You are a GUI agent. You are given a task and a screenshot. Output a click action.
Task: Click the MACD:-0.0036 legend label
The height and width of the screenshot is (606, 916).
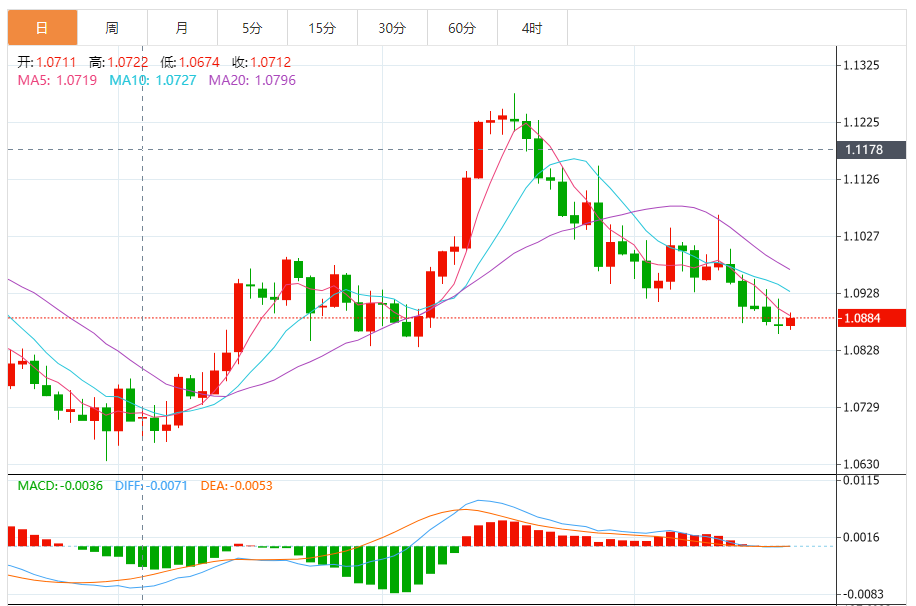tap(60, 486)
